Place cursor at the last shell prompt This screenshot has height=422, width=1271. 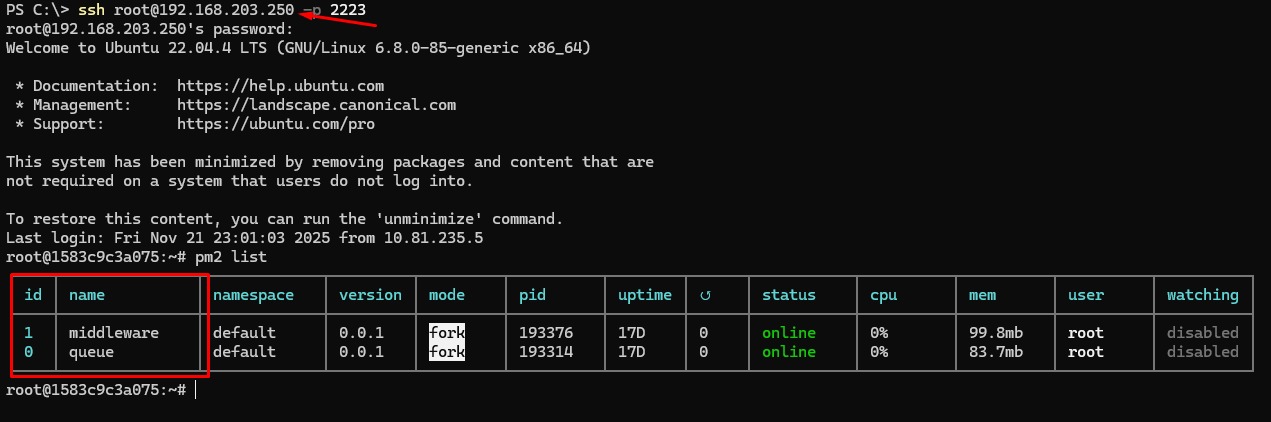coord(196,389)
